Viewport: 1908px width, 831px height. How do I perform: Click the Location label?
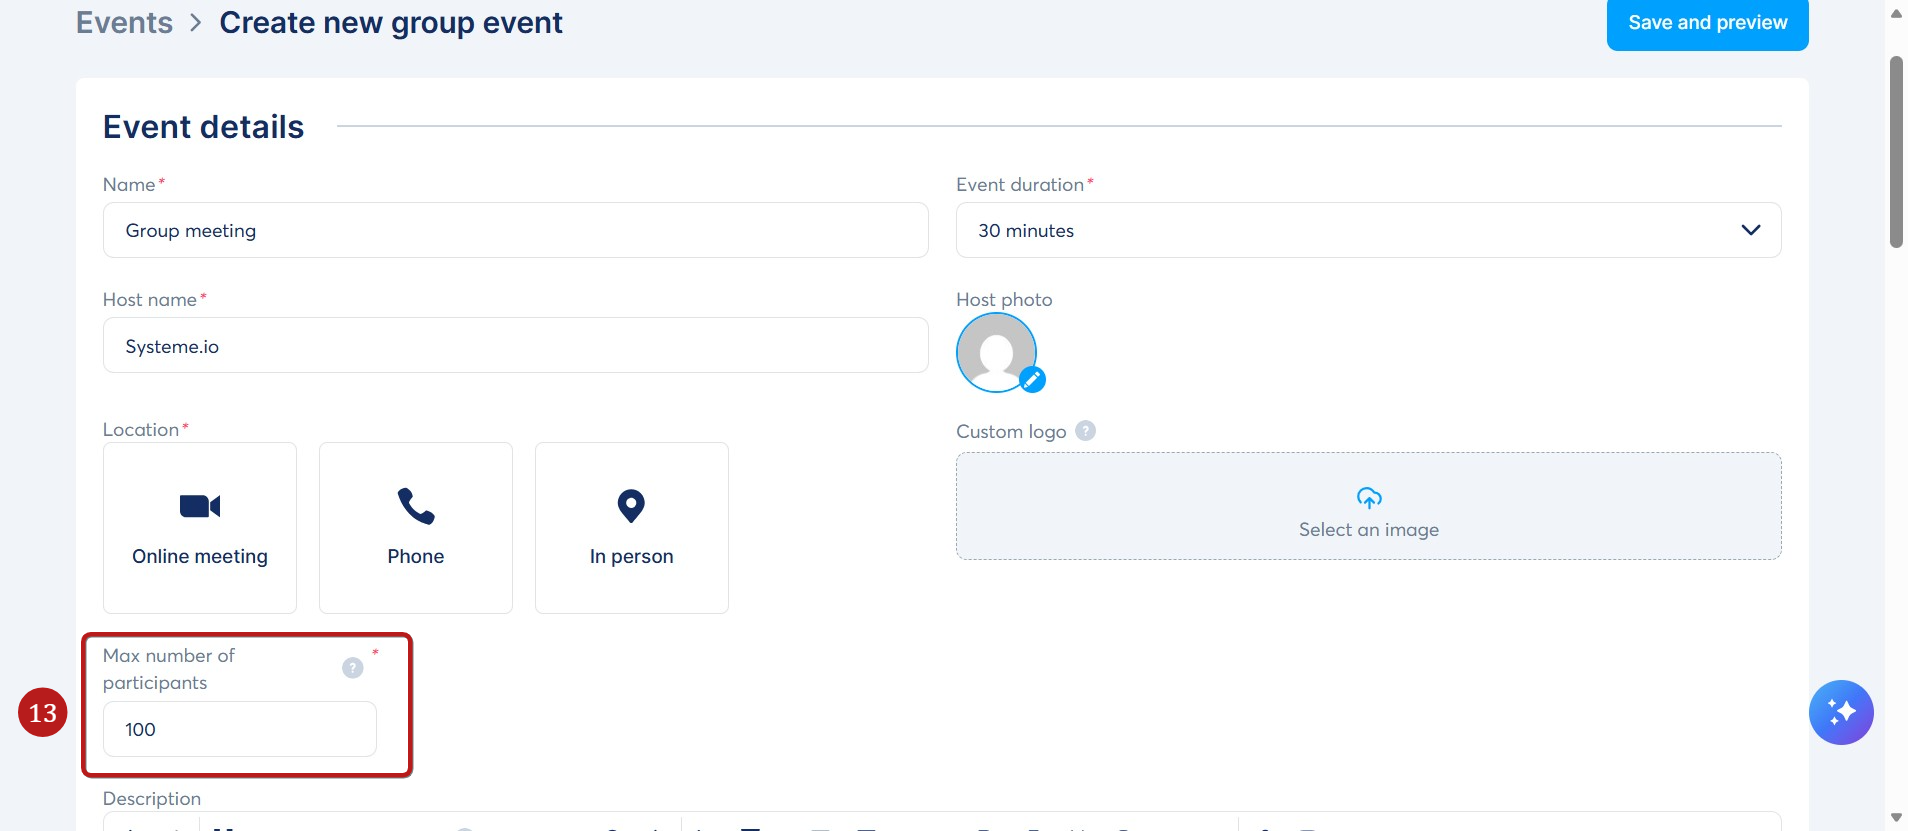click(141, 429)
